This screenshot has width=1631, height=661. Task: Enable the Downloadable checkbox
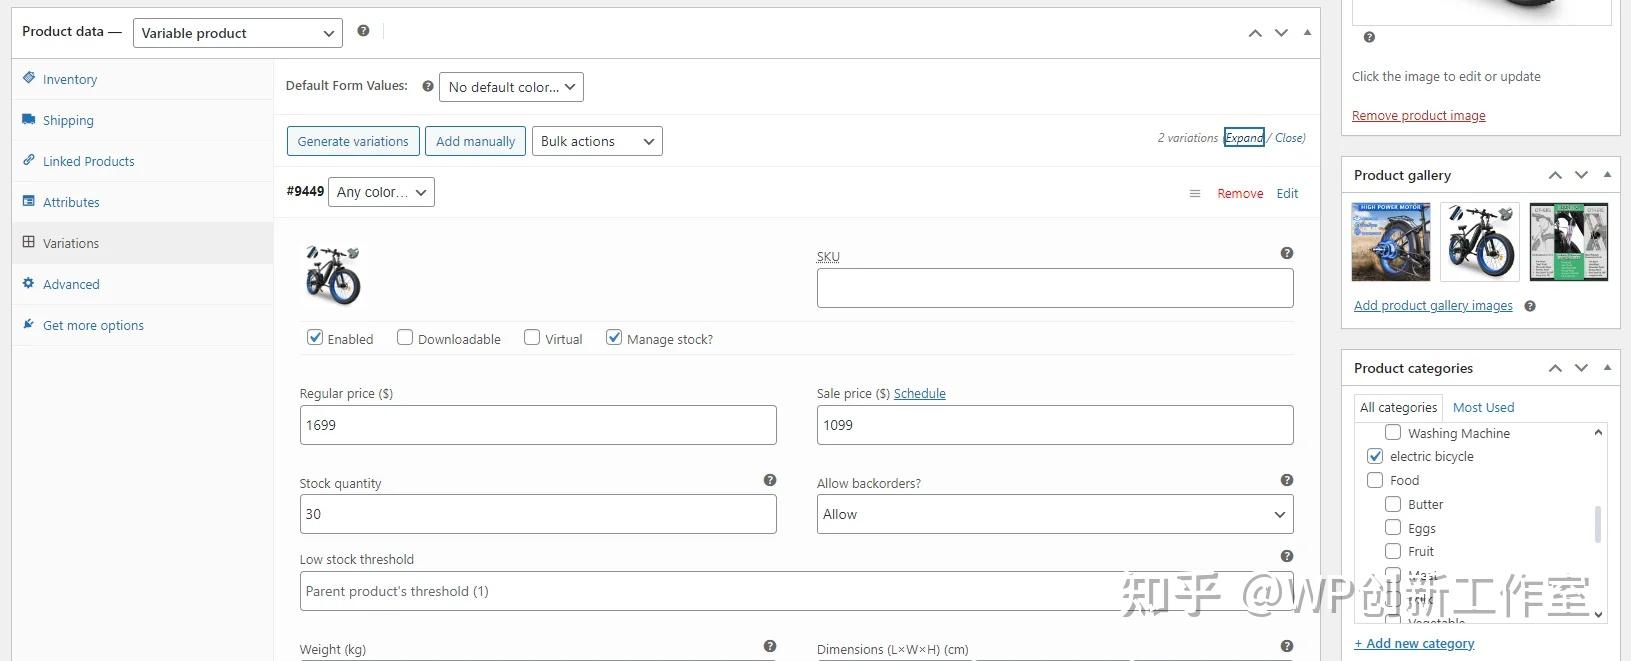click(405, 338)
